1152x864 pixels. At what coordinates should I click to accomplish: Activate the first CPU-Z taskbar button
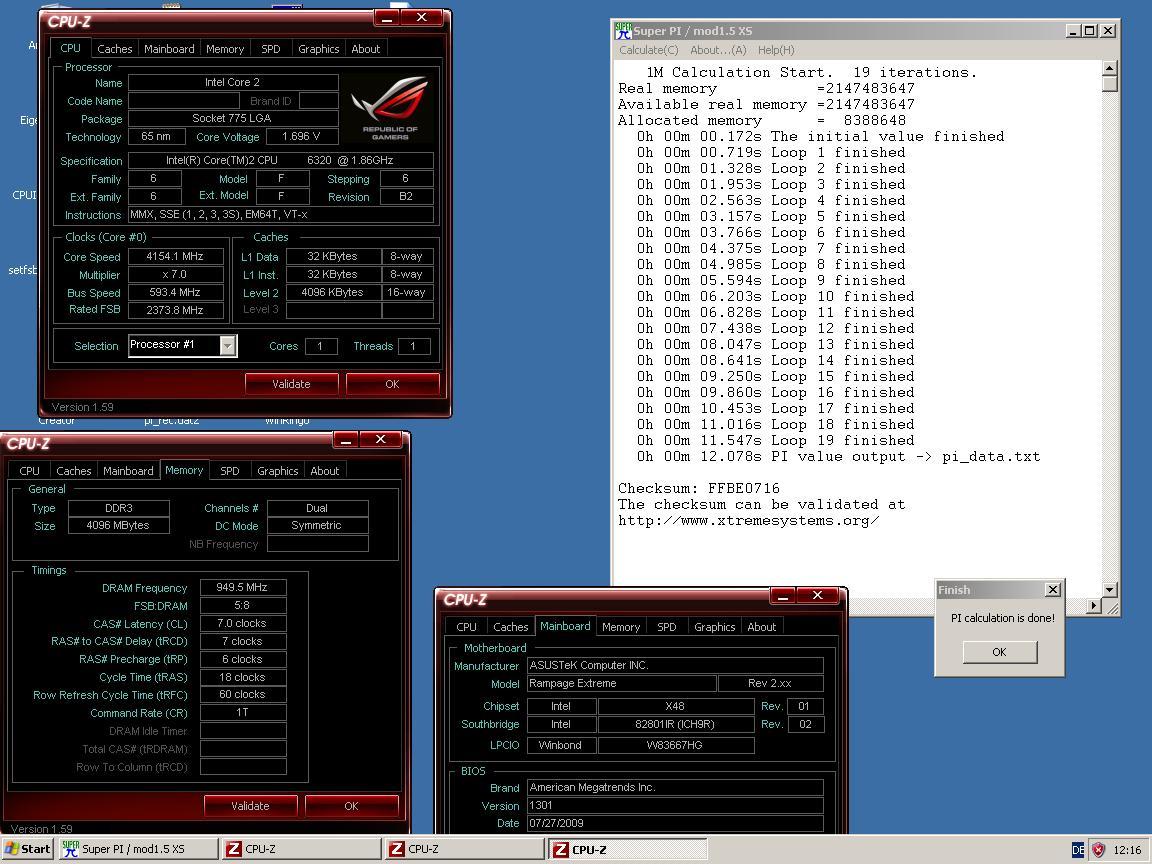click(x=301, y=849)
